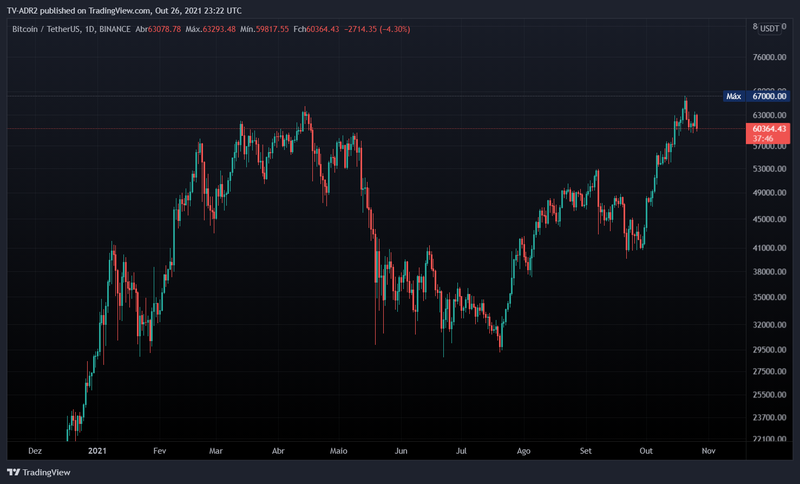Click the 53000.00 price axis label
Image resolution: width=800 pixels, height=484 pixels.
769,169
